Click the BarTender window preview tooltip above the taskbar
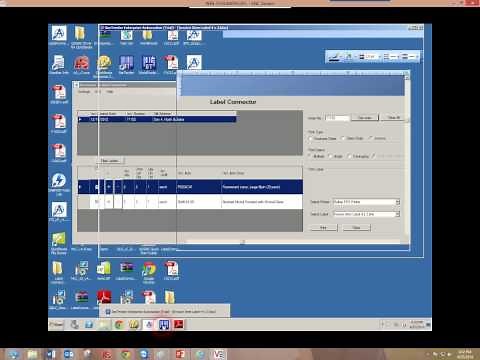 pos(165,312)
